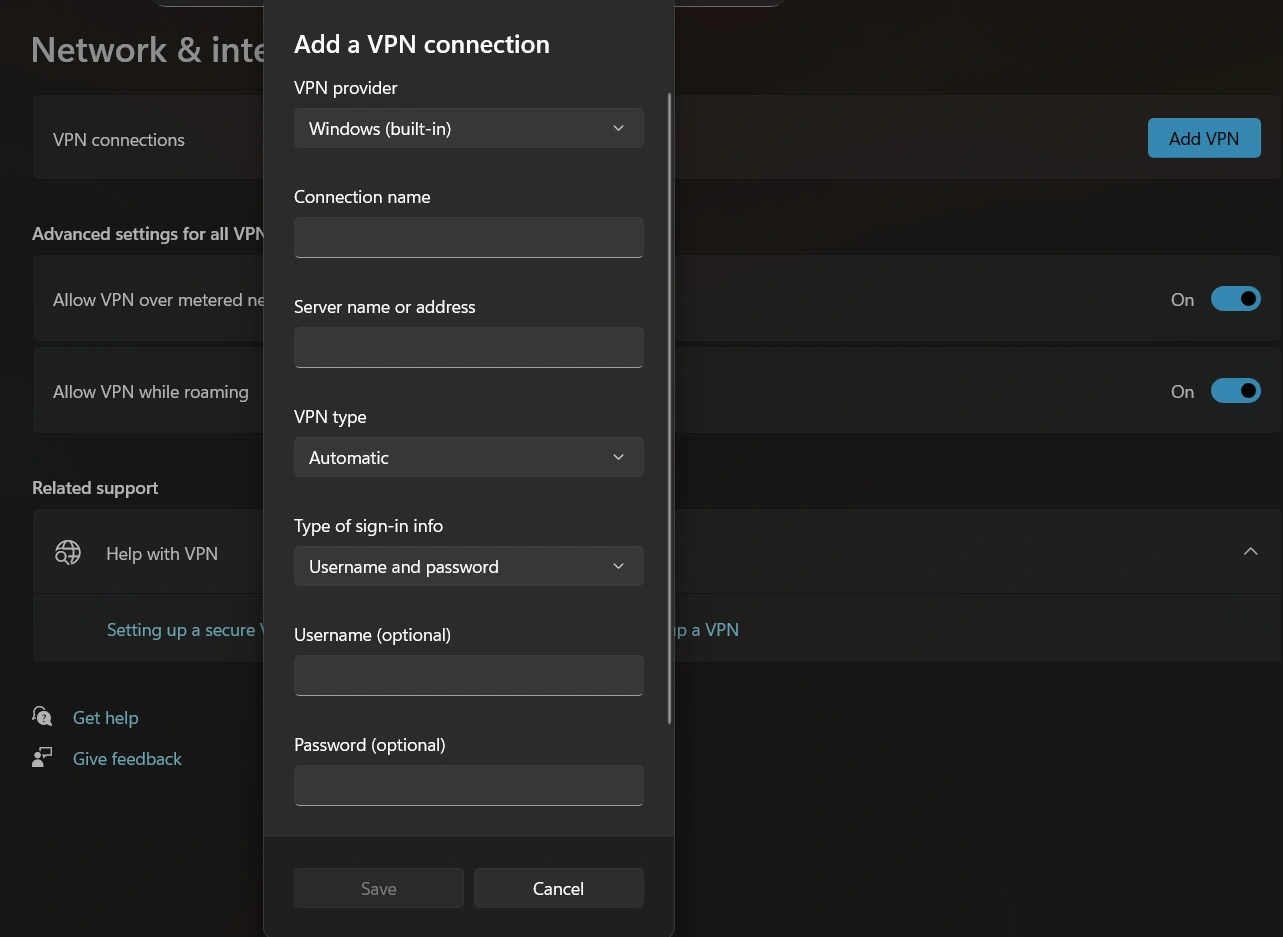
Task: Cancel the Add a VPN connection dialog
Action: click(558, 888)
